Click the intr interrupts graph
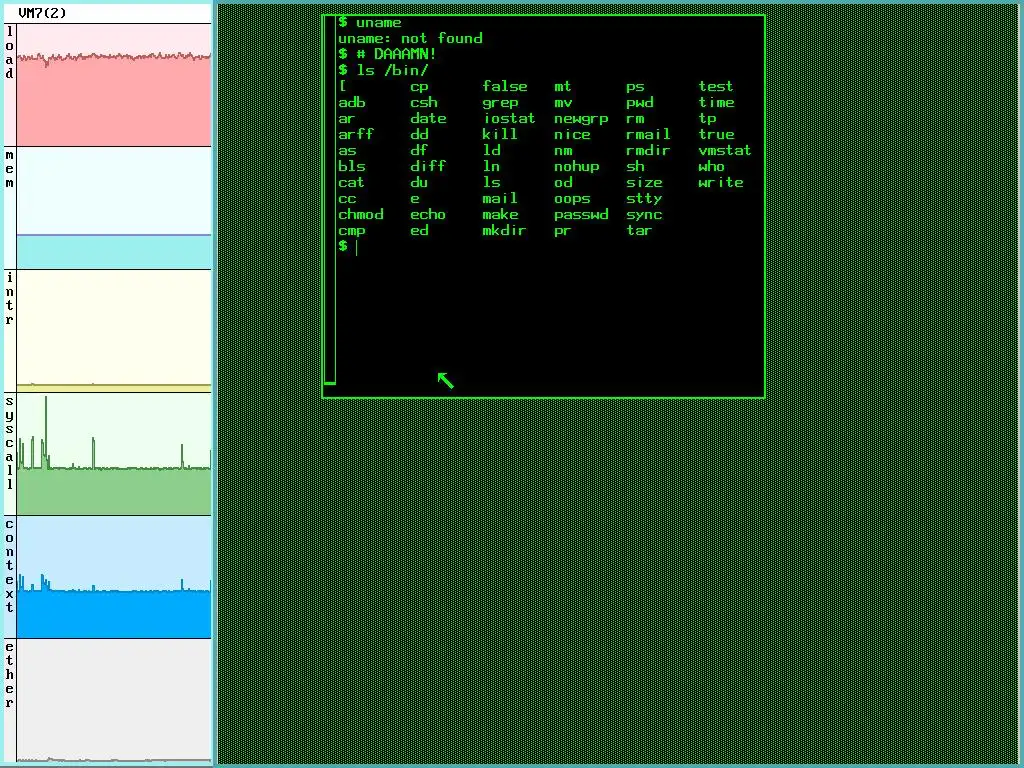1024x768 pixels. pyautogui.click(x=114, y=331)
